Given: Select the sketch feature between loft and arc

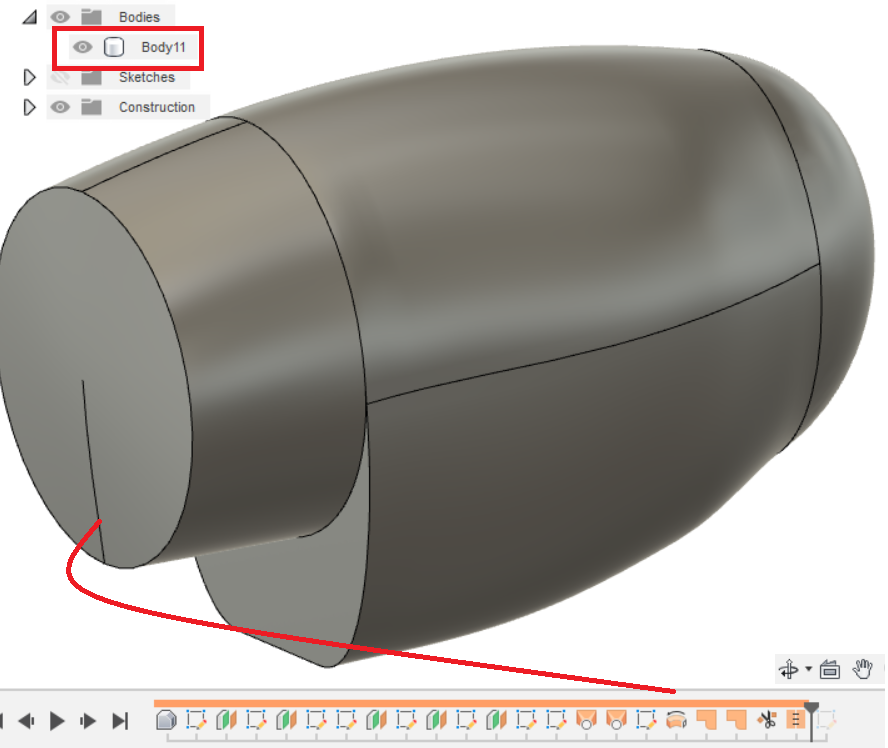Looking at the screenshot, I should click(646, 720).
